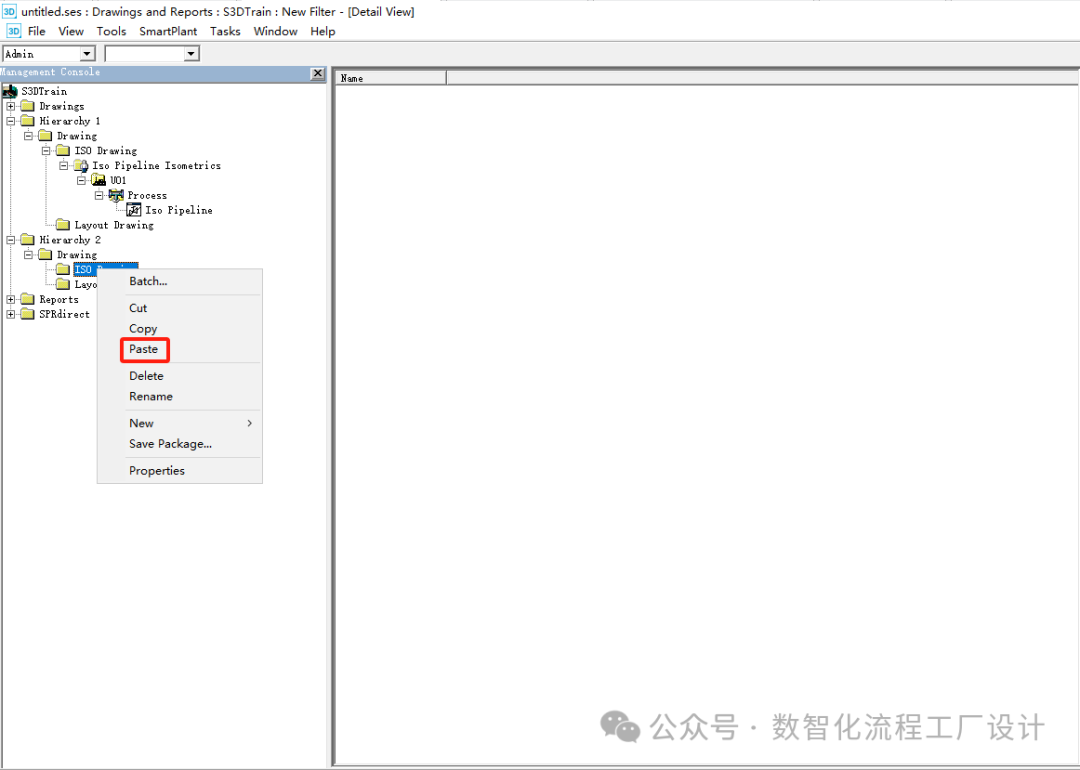Click the 3D application icon in title bar
This screenshot has height=770, width=1080.
pyautogui.click(x=9, y=11)
